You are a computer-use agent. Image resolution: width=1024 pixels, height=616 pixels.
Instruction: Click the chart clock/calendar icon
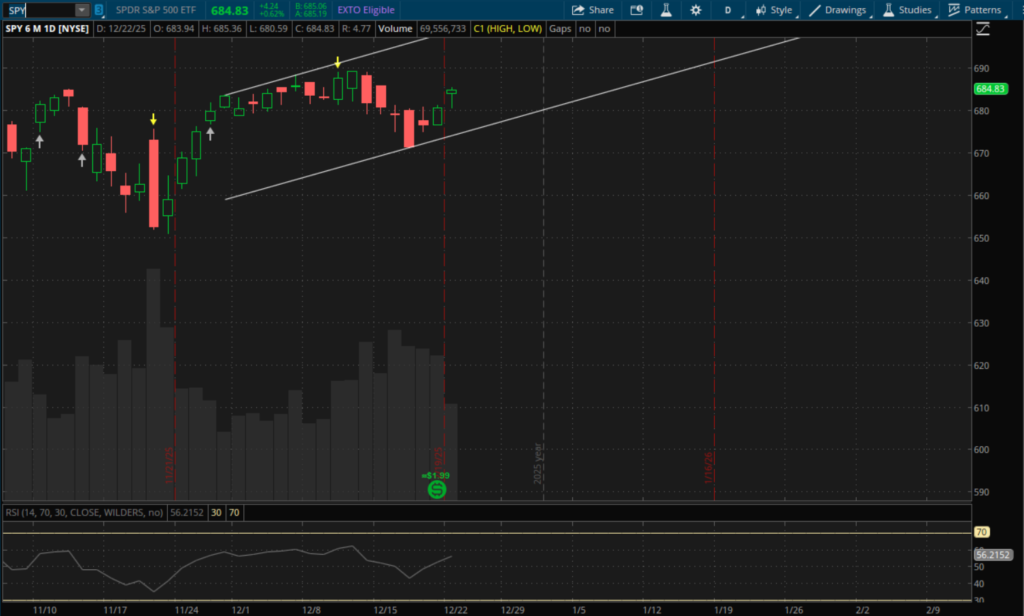[x=636, y=10]
